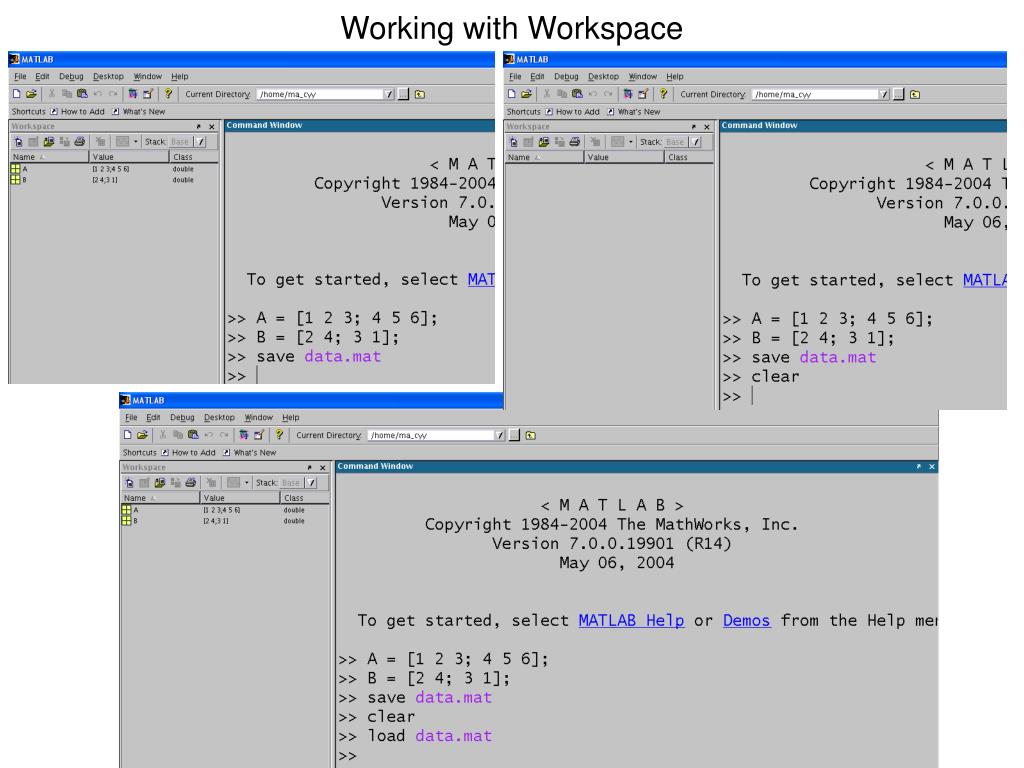Viewport: 1024px width, 768px height.
Task: Click How to Add shortcut in top-left window
Action: tap(77, 112)
